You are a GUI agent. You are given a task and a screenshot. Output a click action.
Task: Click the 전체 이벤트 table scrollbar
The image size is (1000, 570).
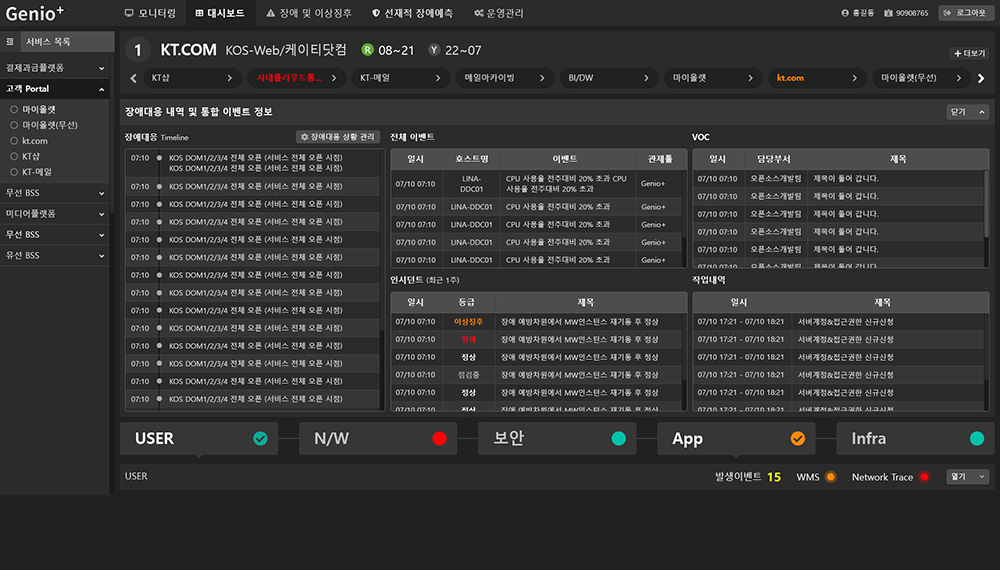(684, 204)
